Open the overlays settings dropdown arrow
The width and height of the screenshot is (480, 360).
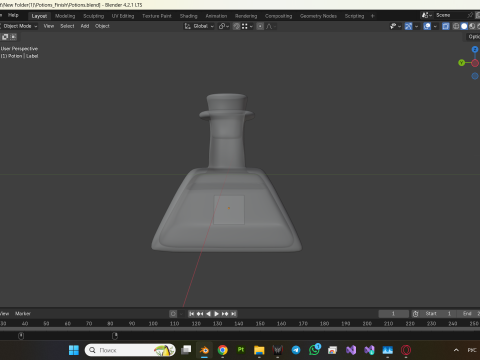435,26
